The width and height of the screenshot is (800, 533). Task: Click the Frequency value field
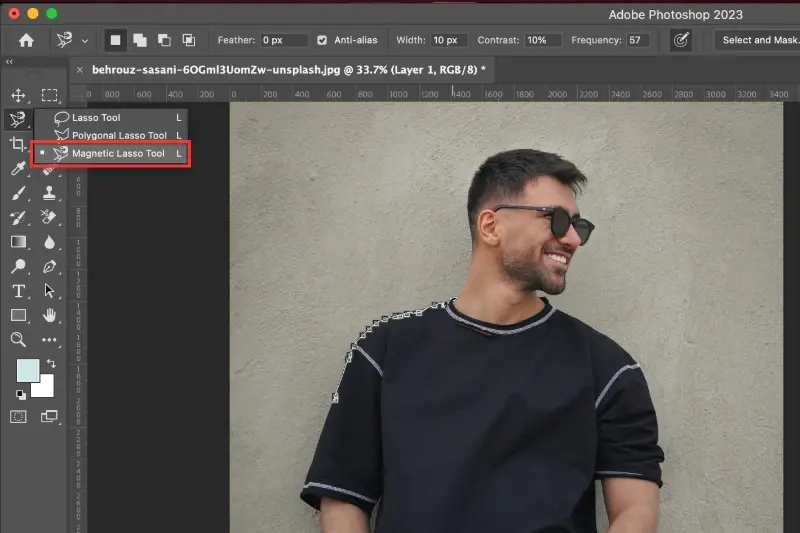coord(638,40)
